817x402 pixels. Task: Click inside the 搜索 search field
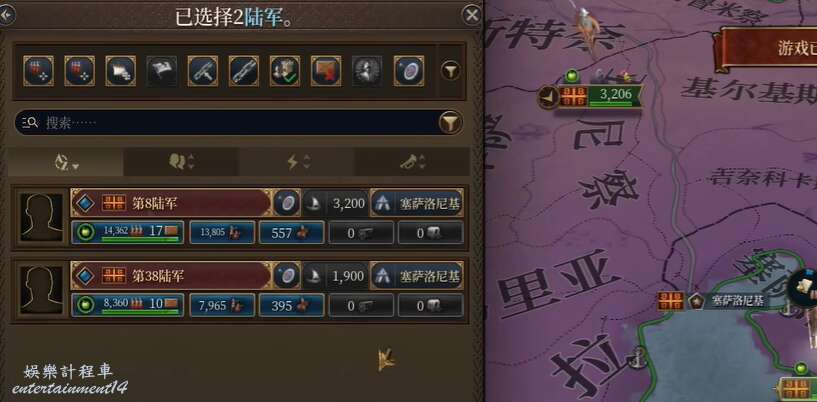(x=229, y=123)
